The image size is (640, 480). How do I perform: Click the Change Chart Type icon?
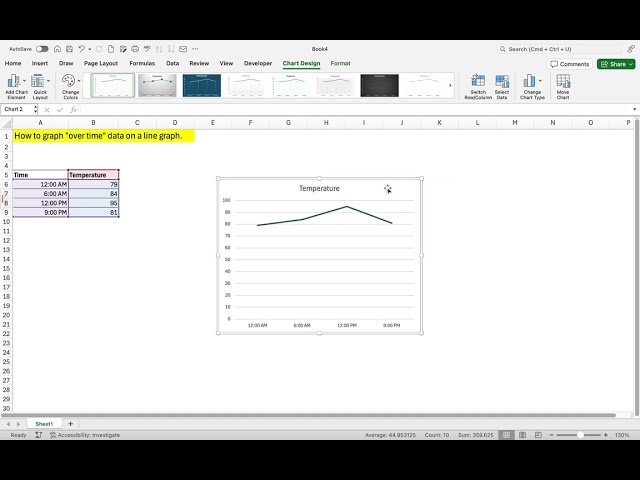[x=530, y=82]
